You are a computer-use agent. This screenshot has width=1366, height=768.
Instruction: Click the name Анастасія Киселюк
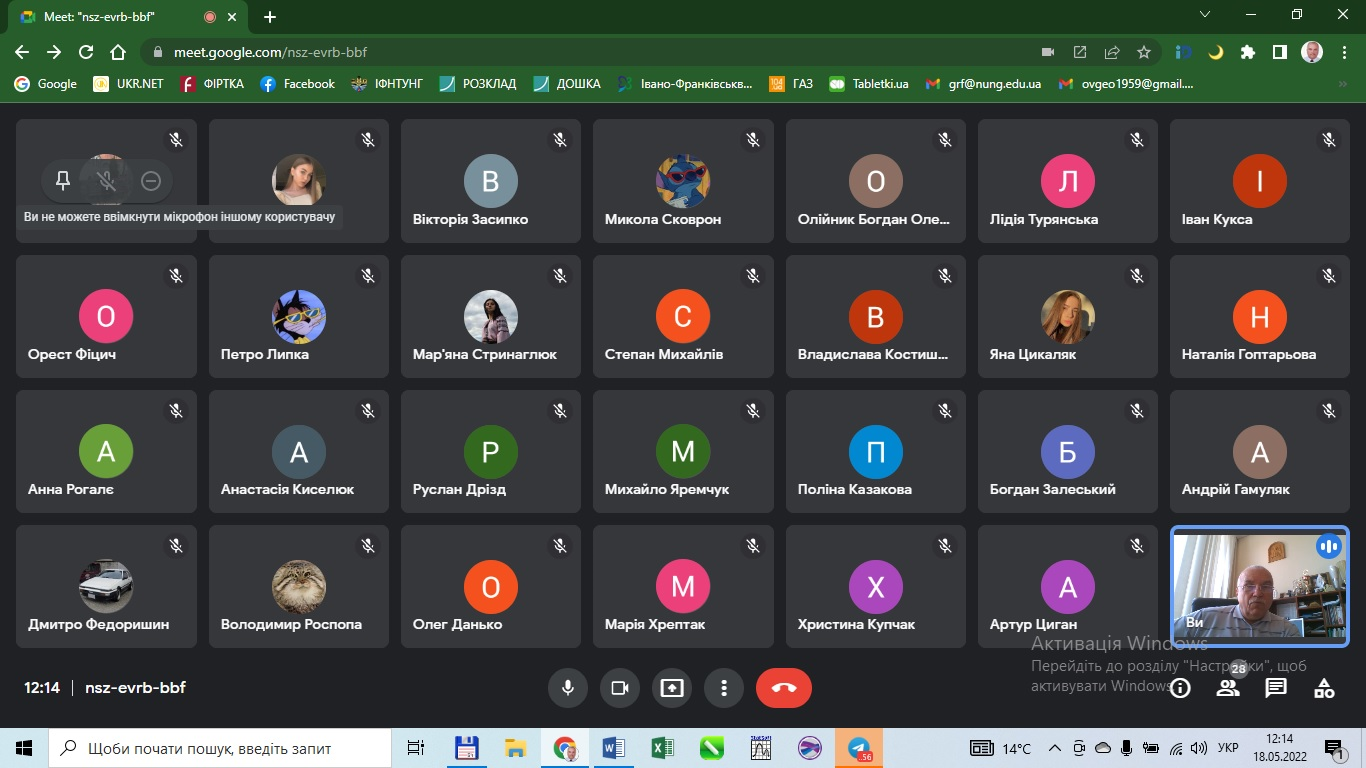coord(287,489)
